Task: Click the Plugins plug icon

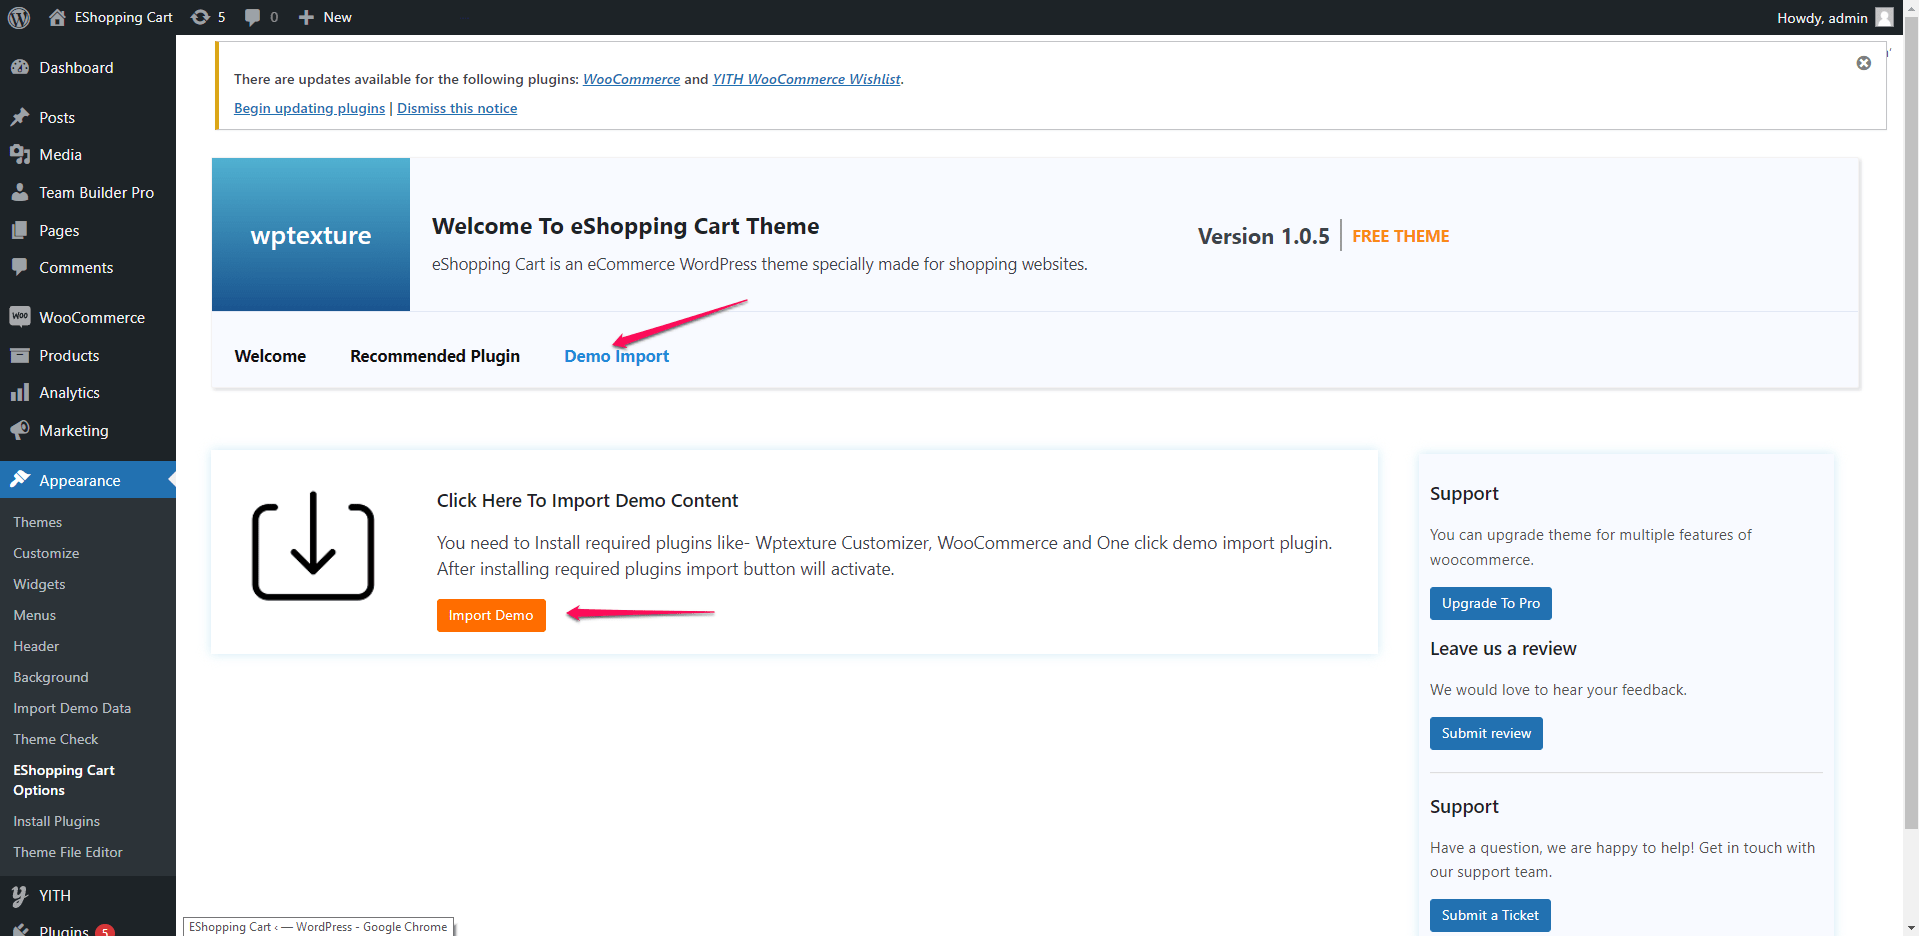Action: [x=20, y=930]
